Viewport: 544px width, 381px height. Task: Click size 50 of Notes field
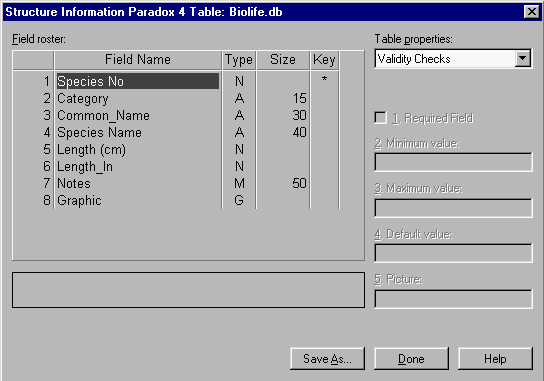[x=299, y=183]
